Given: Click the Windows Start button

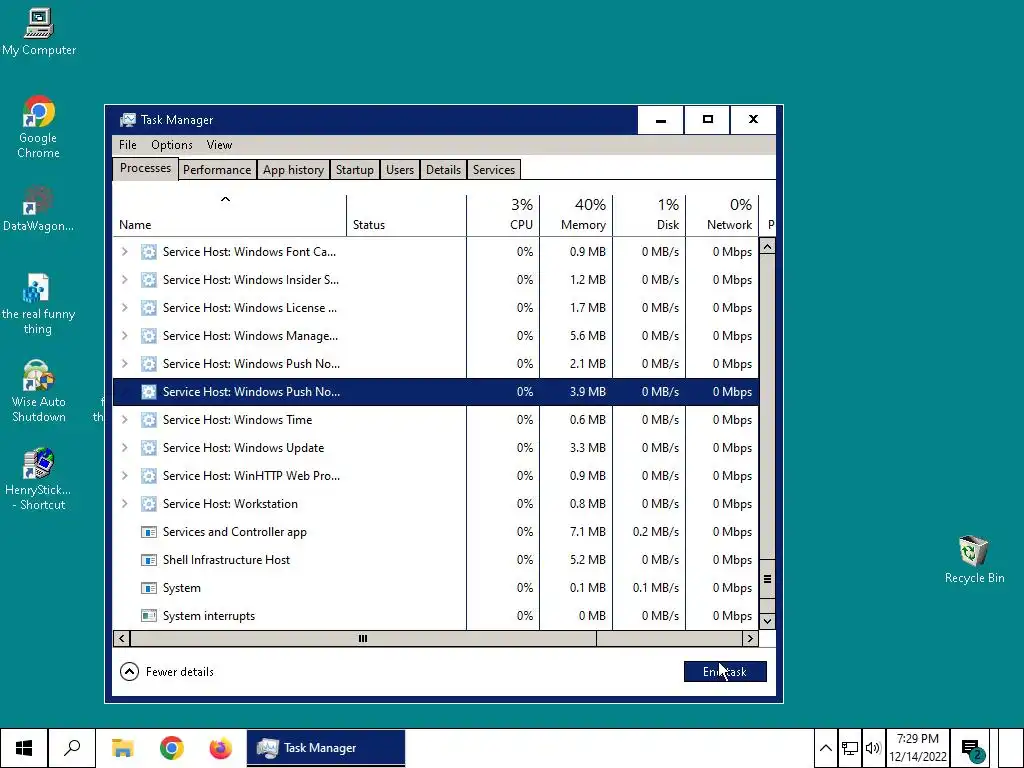Looking at the screenshot, I should (24, 748).
